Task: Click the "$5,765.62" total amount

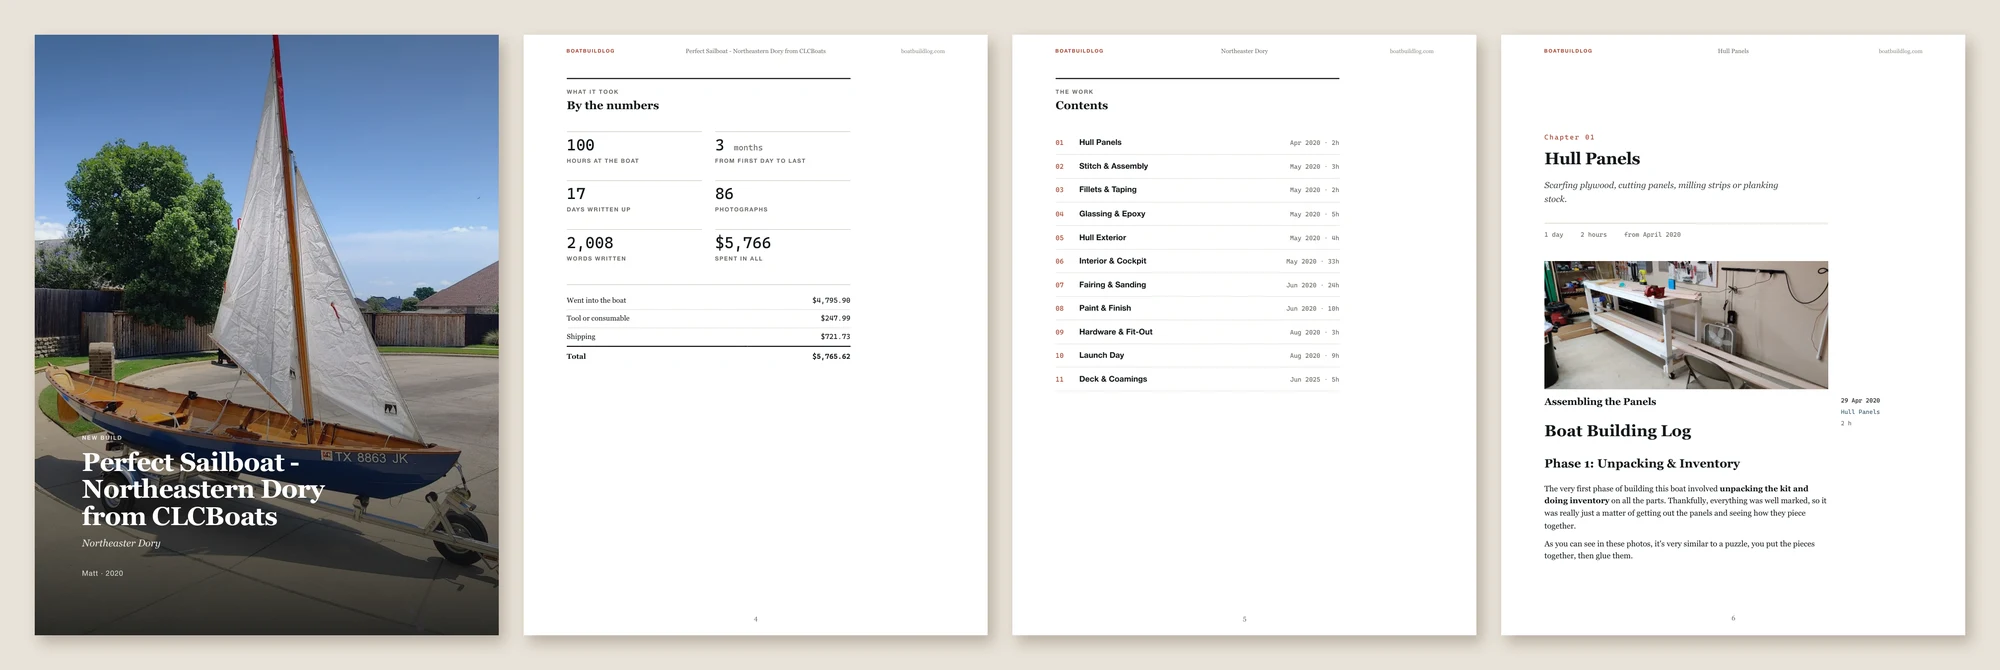Action: tap(831, 356)
